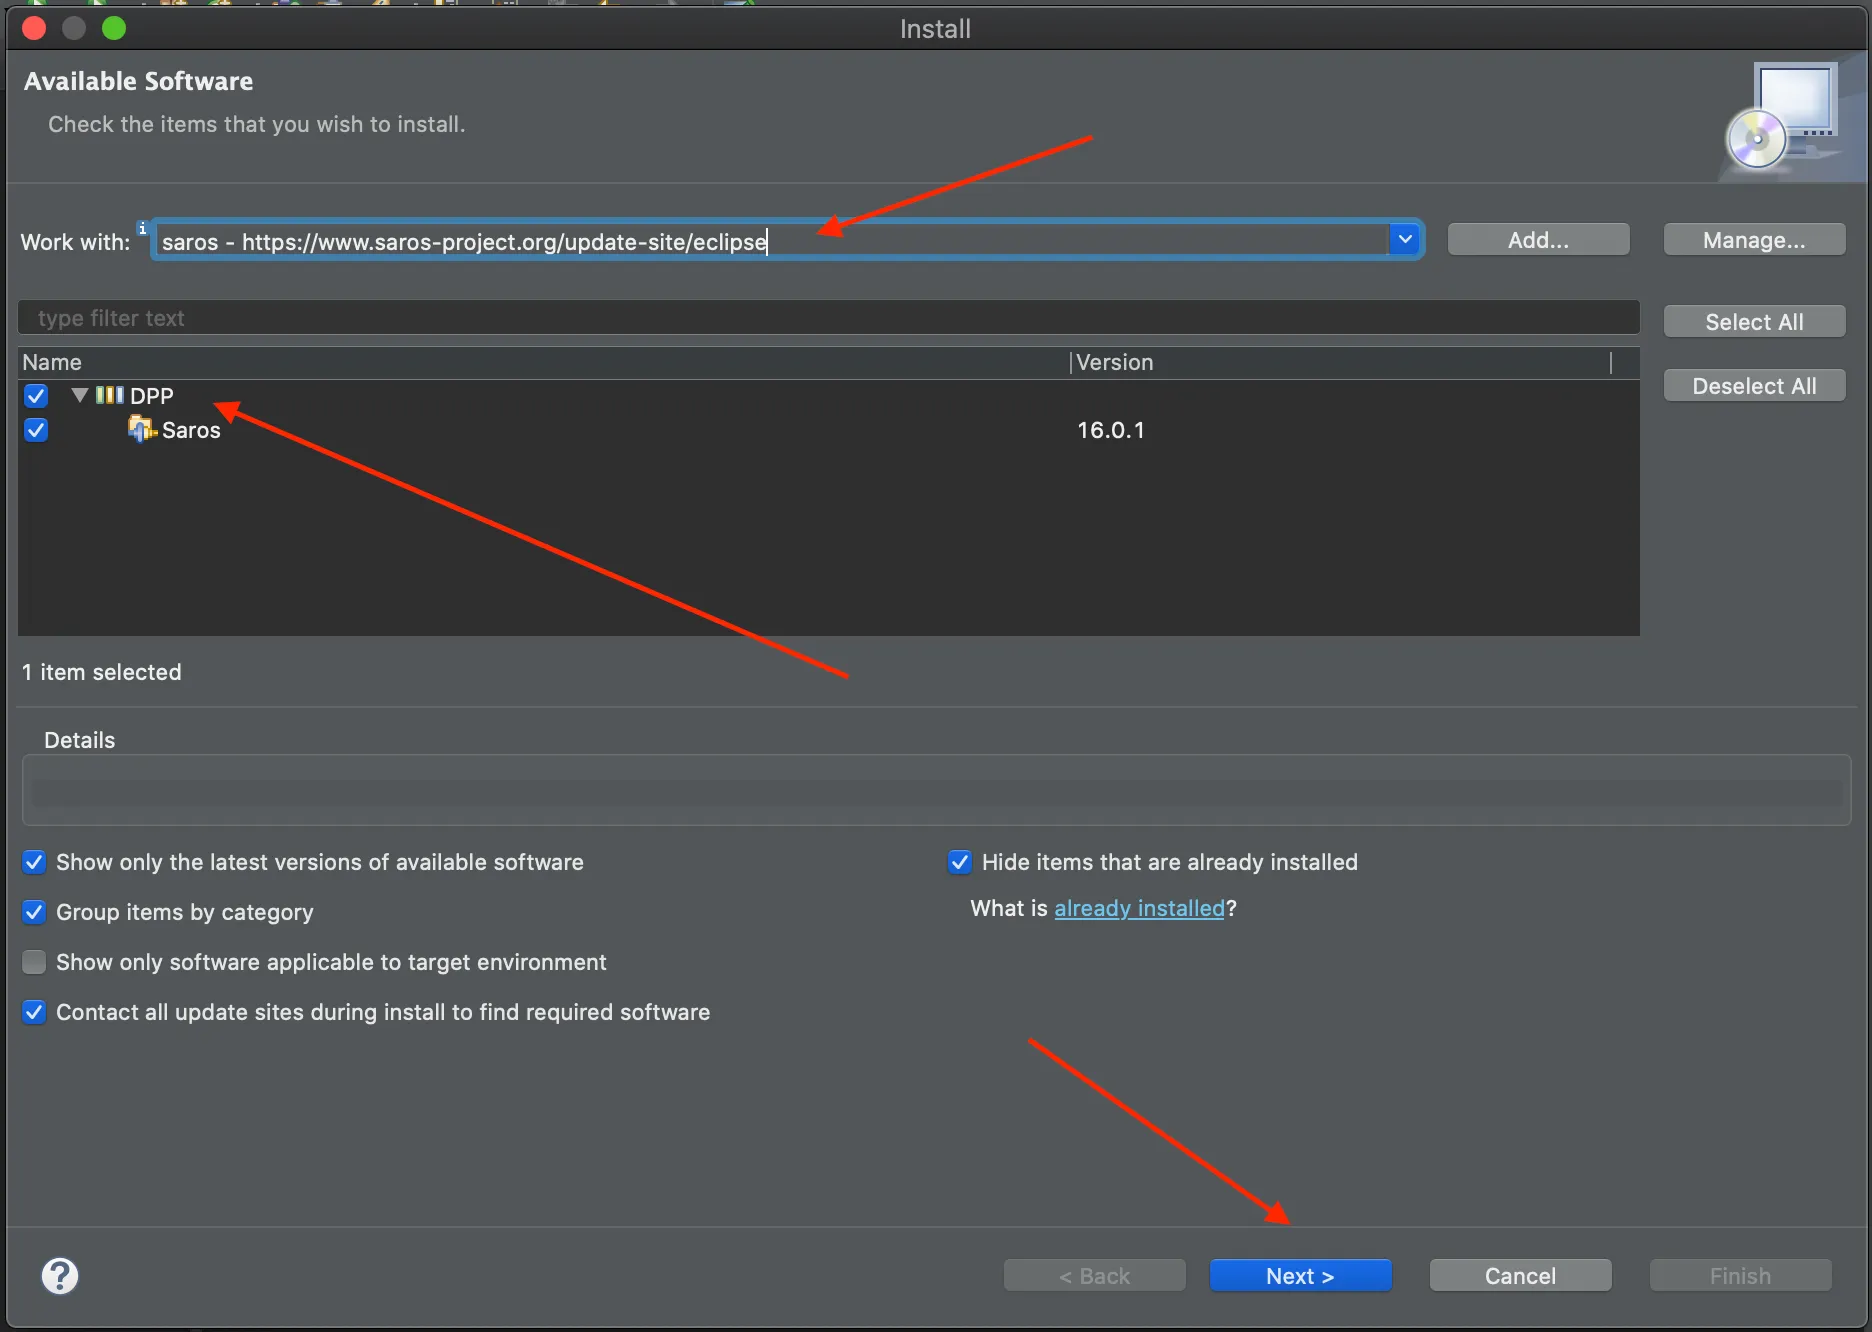Collapse the DPP tree category
Screen dimensions: 1872x1332
tap(80, 395)
